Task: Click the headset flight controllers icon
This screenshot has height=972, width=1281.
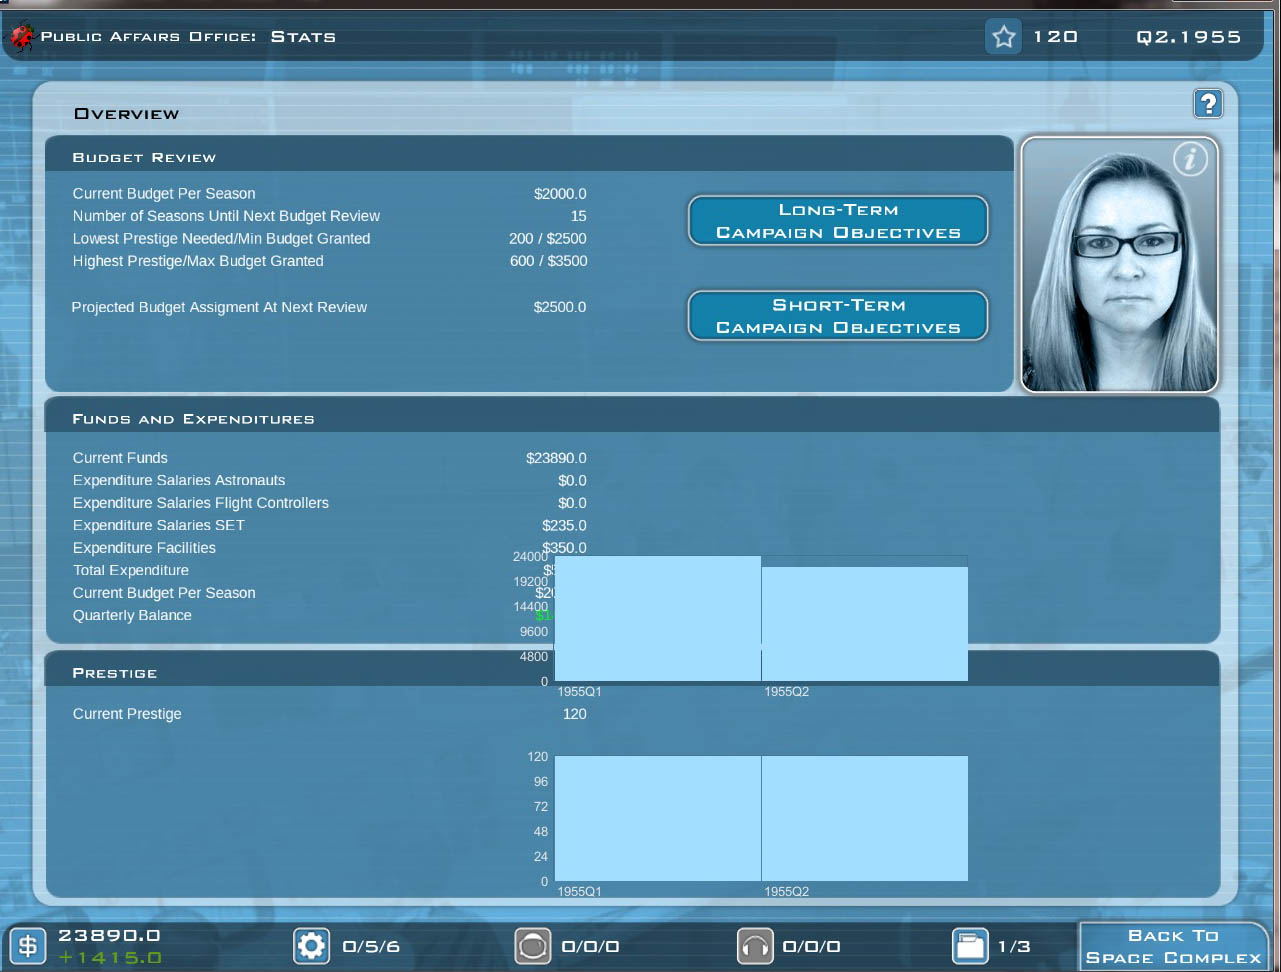Action: pos(755,945)
